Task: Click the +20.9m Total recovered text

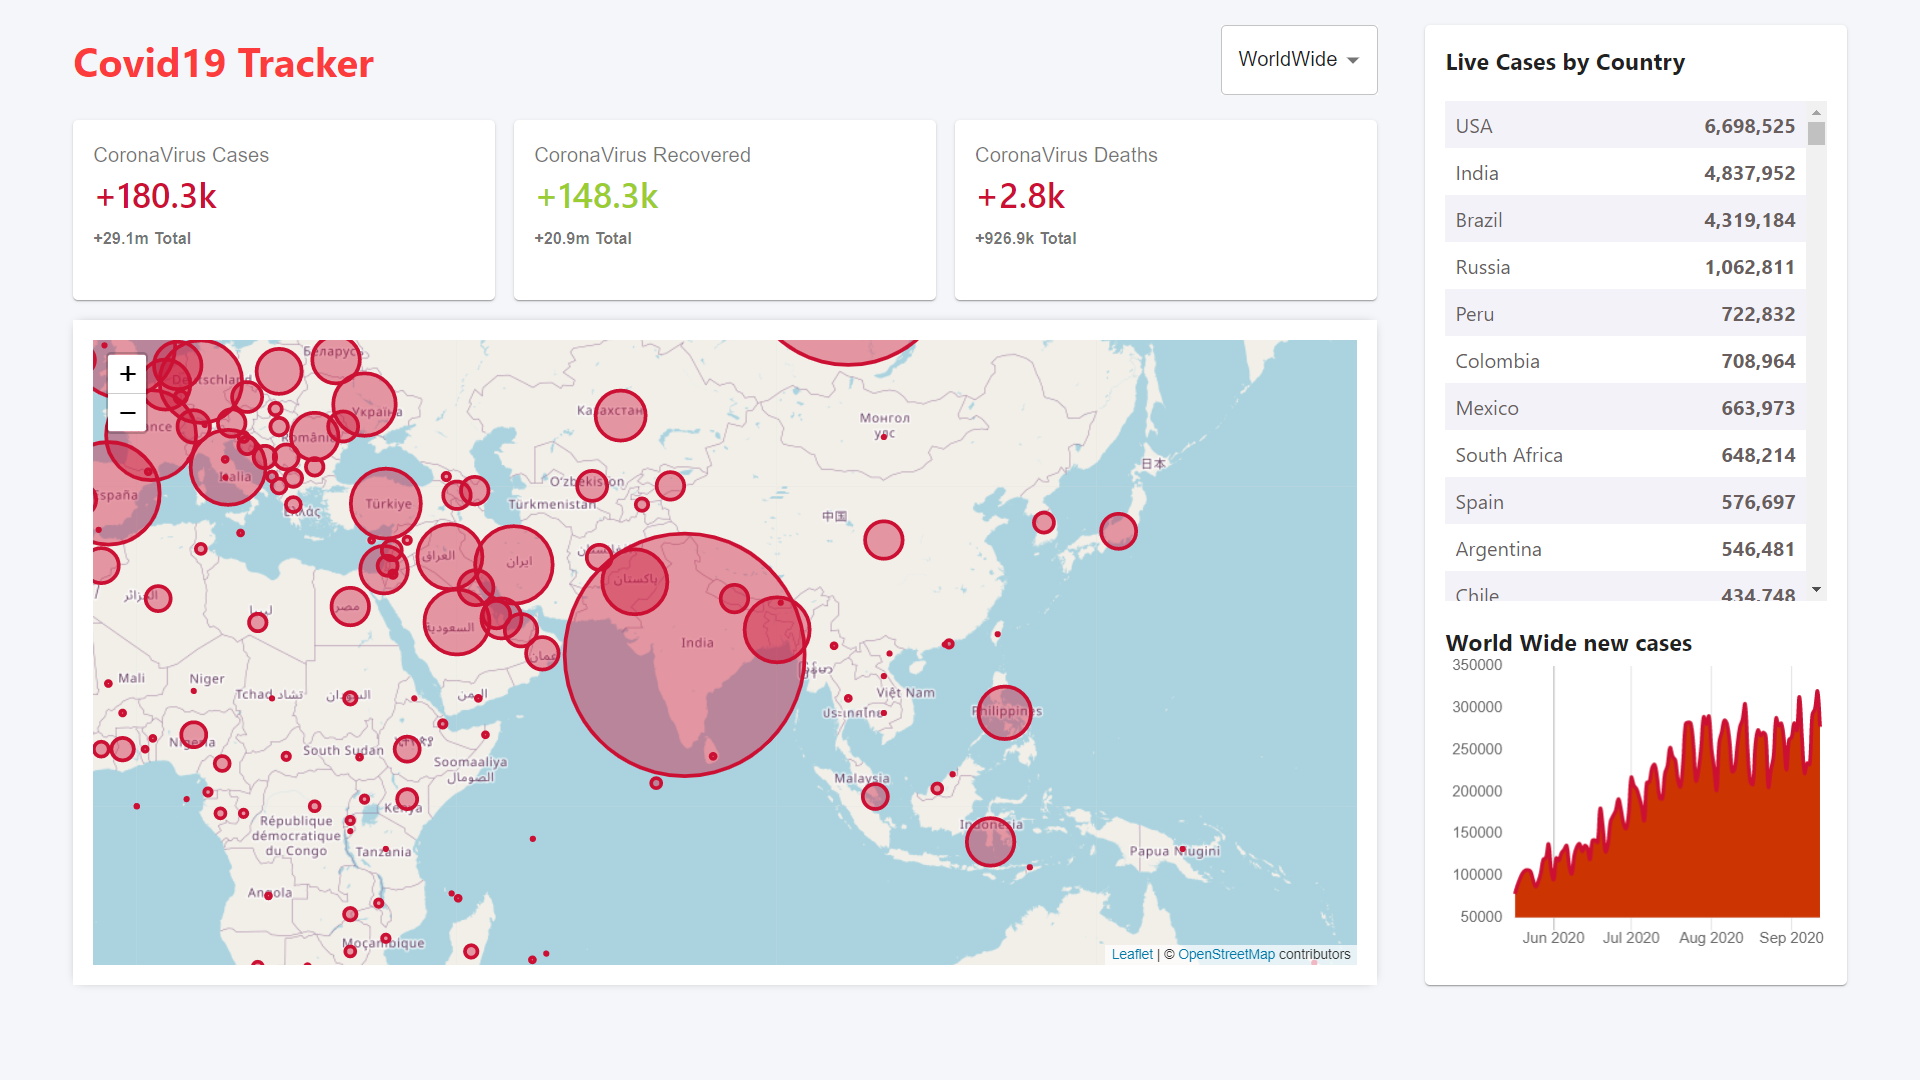Action: pyautogui.click(x=583, y=238)
